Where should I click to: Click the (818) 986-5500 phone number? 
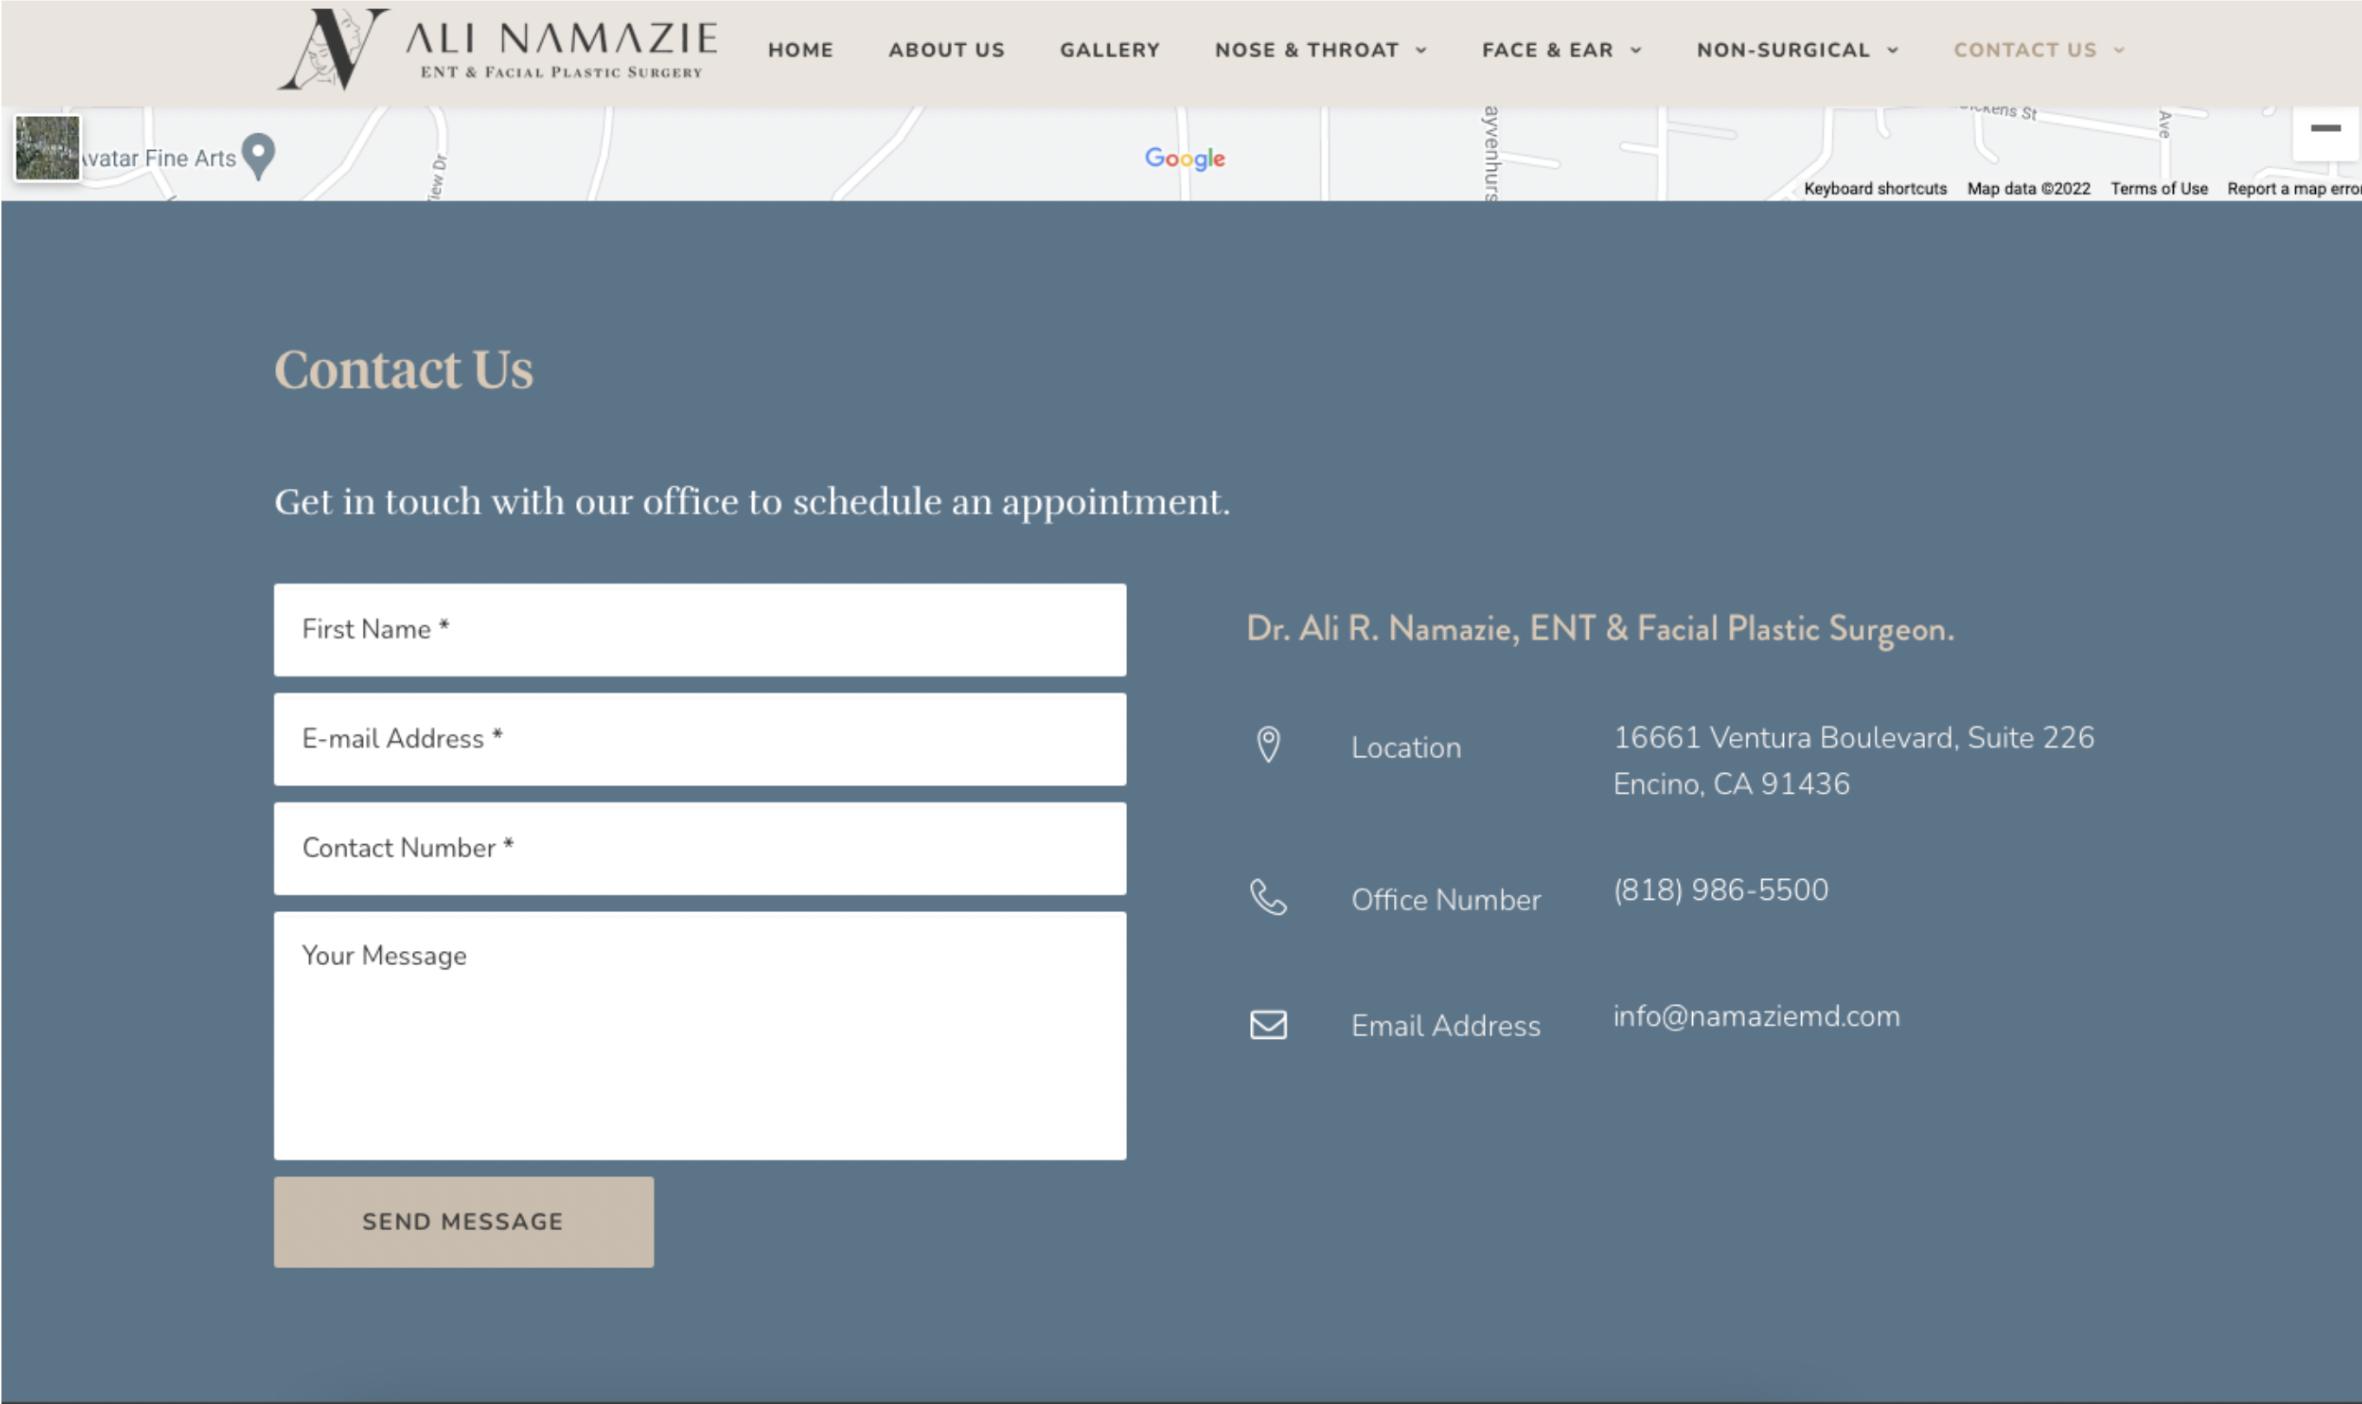(1720, 890)
